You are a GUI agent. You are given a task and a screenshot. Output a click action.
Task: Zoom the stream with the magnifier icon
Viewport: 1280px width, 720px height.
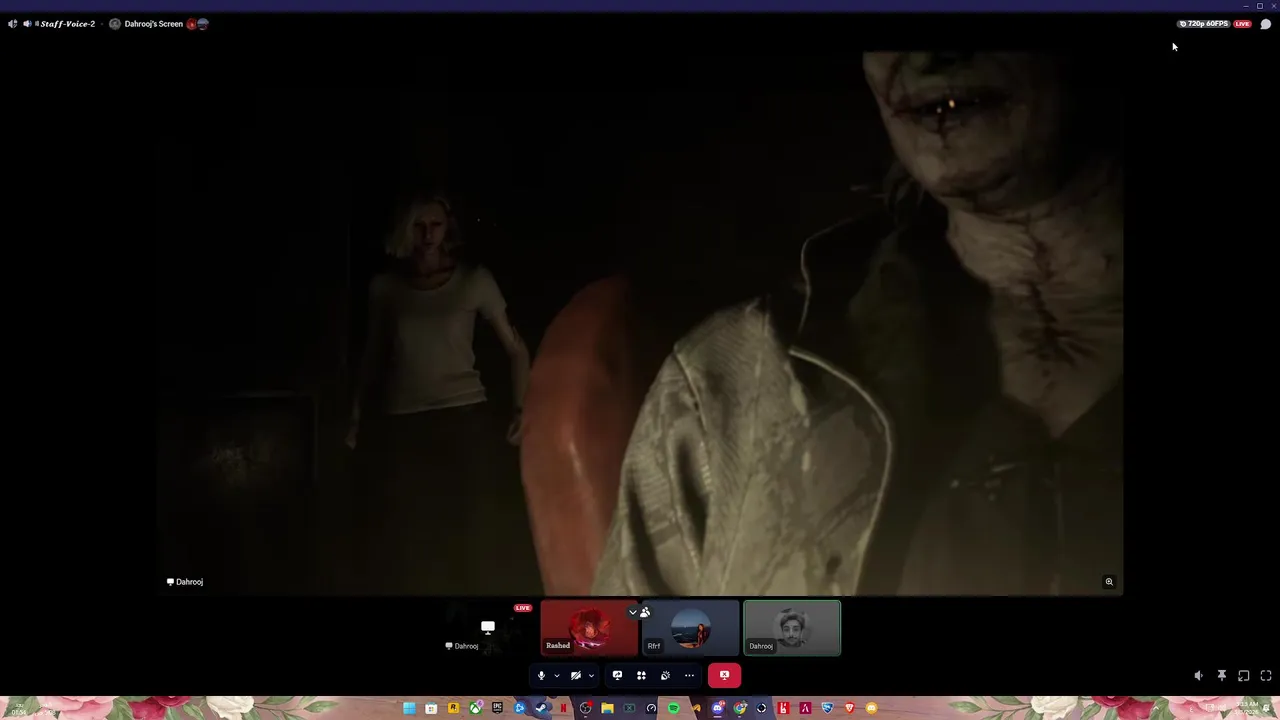coord(1109,582)
